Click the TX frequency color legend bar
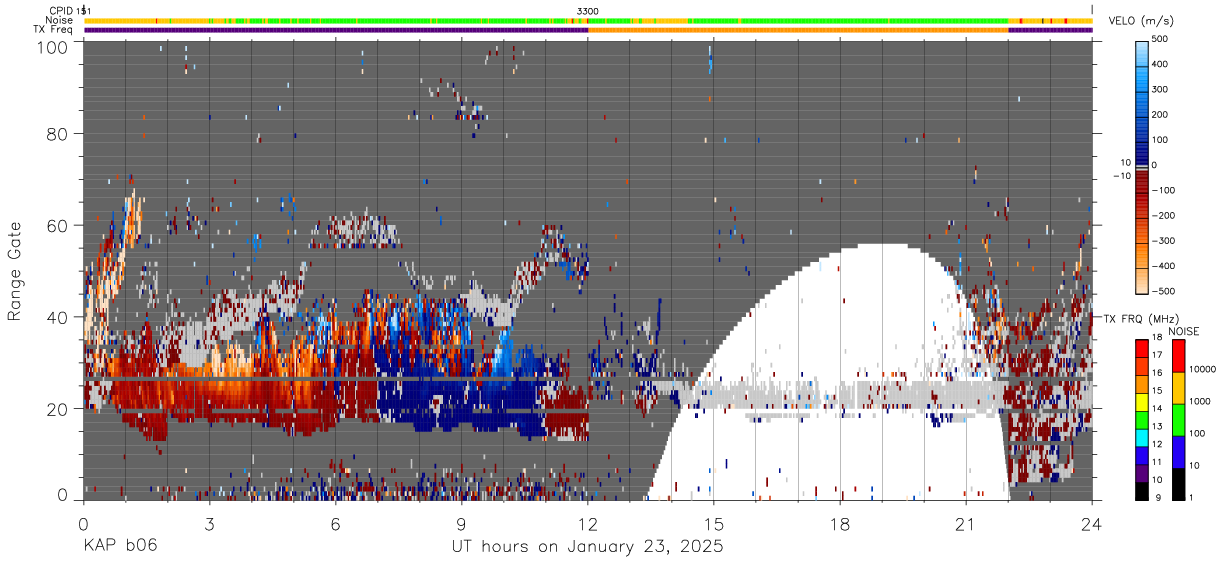This screenshot has width=1228, height=567. pos(1143,419)
